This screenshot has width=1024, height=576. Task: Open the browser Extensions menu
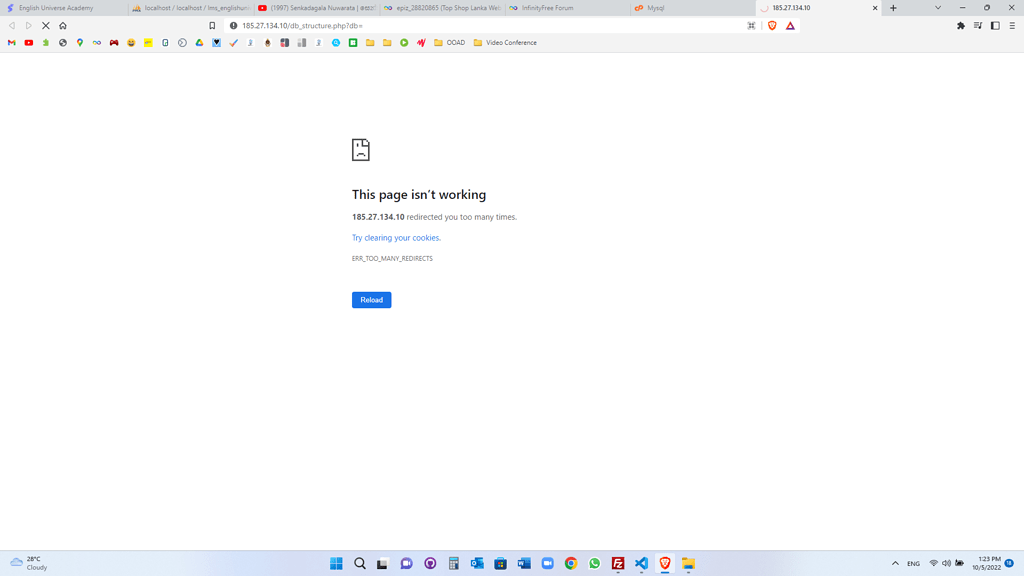tap(960, 26)
